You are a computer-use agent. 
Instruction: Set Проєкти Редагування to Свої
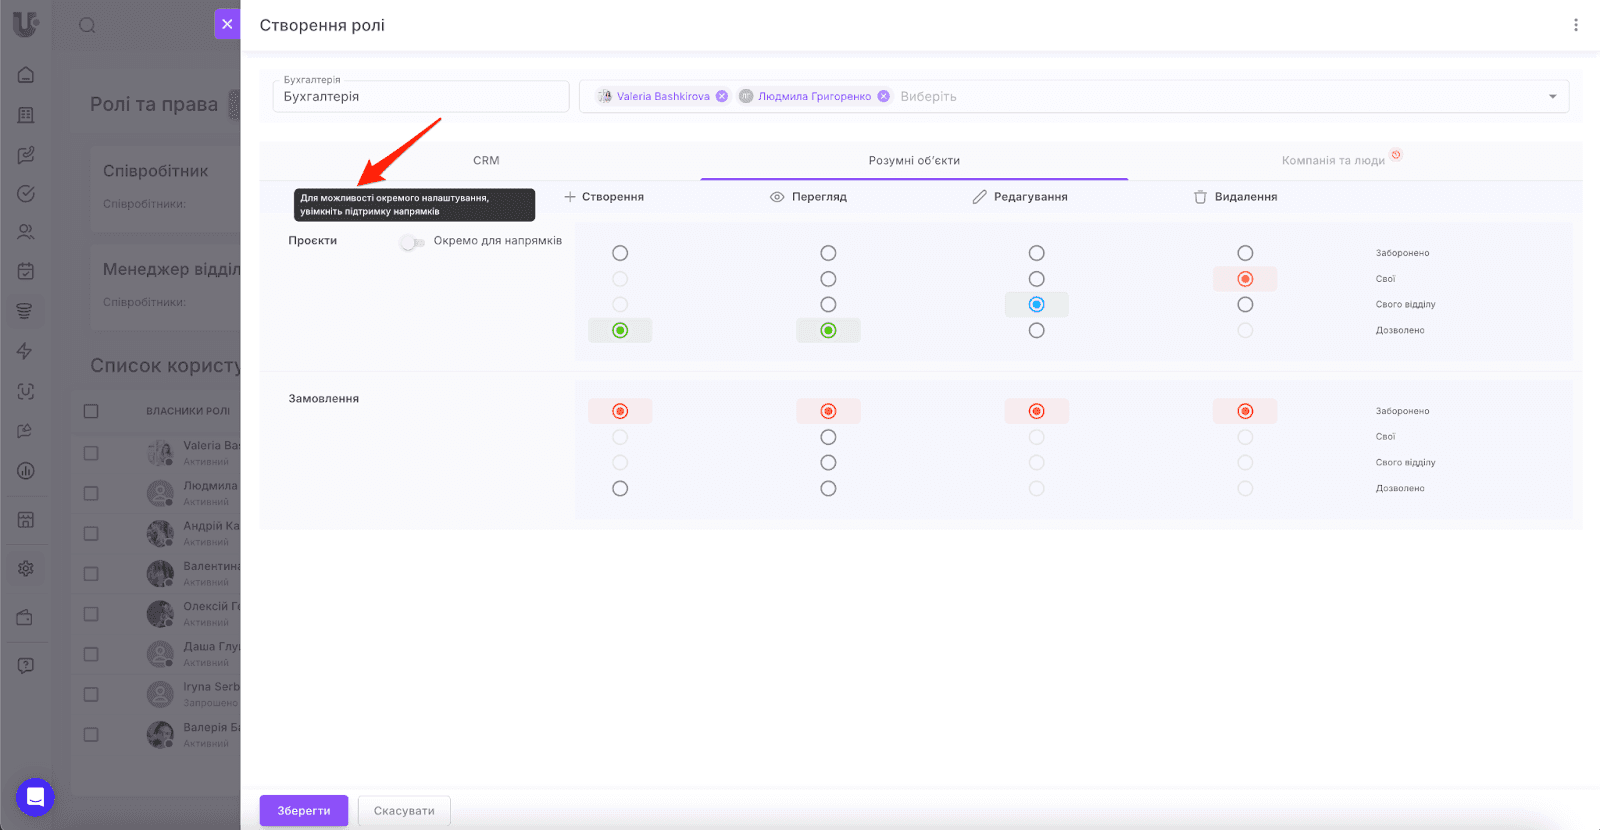[1036, 279]
